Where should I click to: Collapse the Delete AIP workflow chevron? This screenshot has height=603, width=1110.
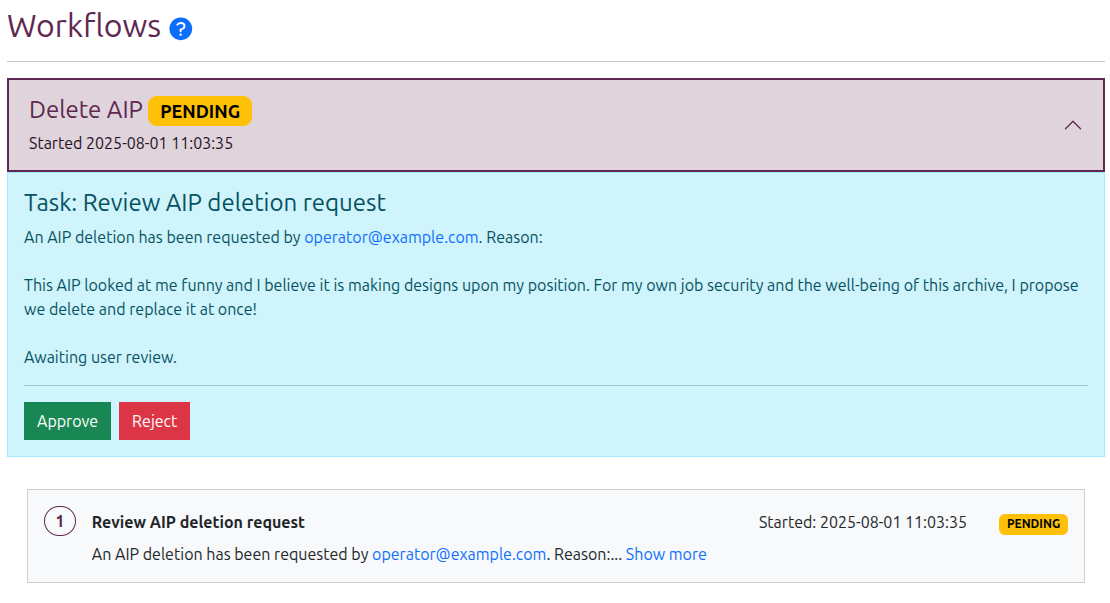(1072, 125)
